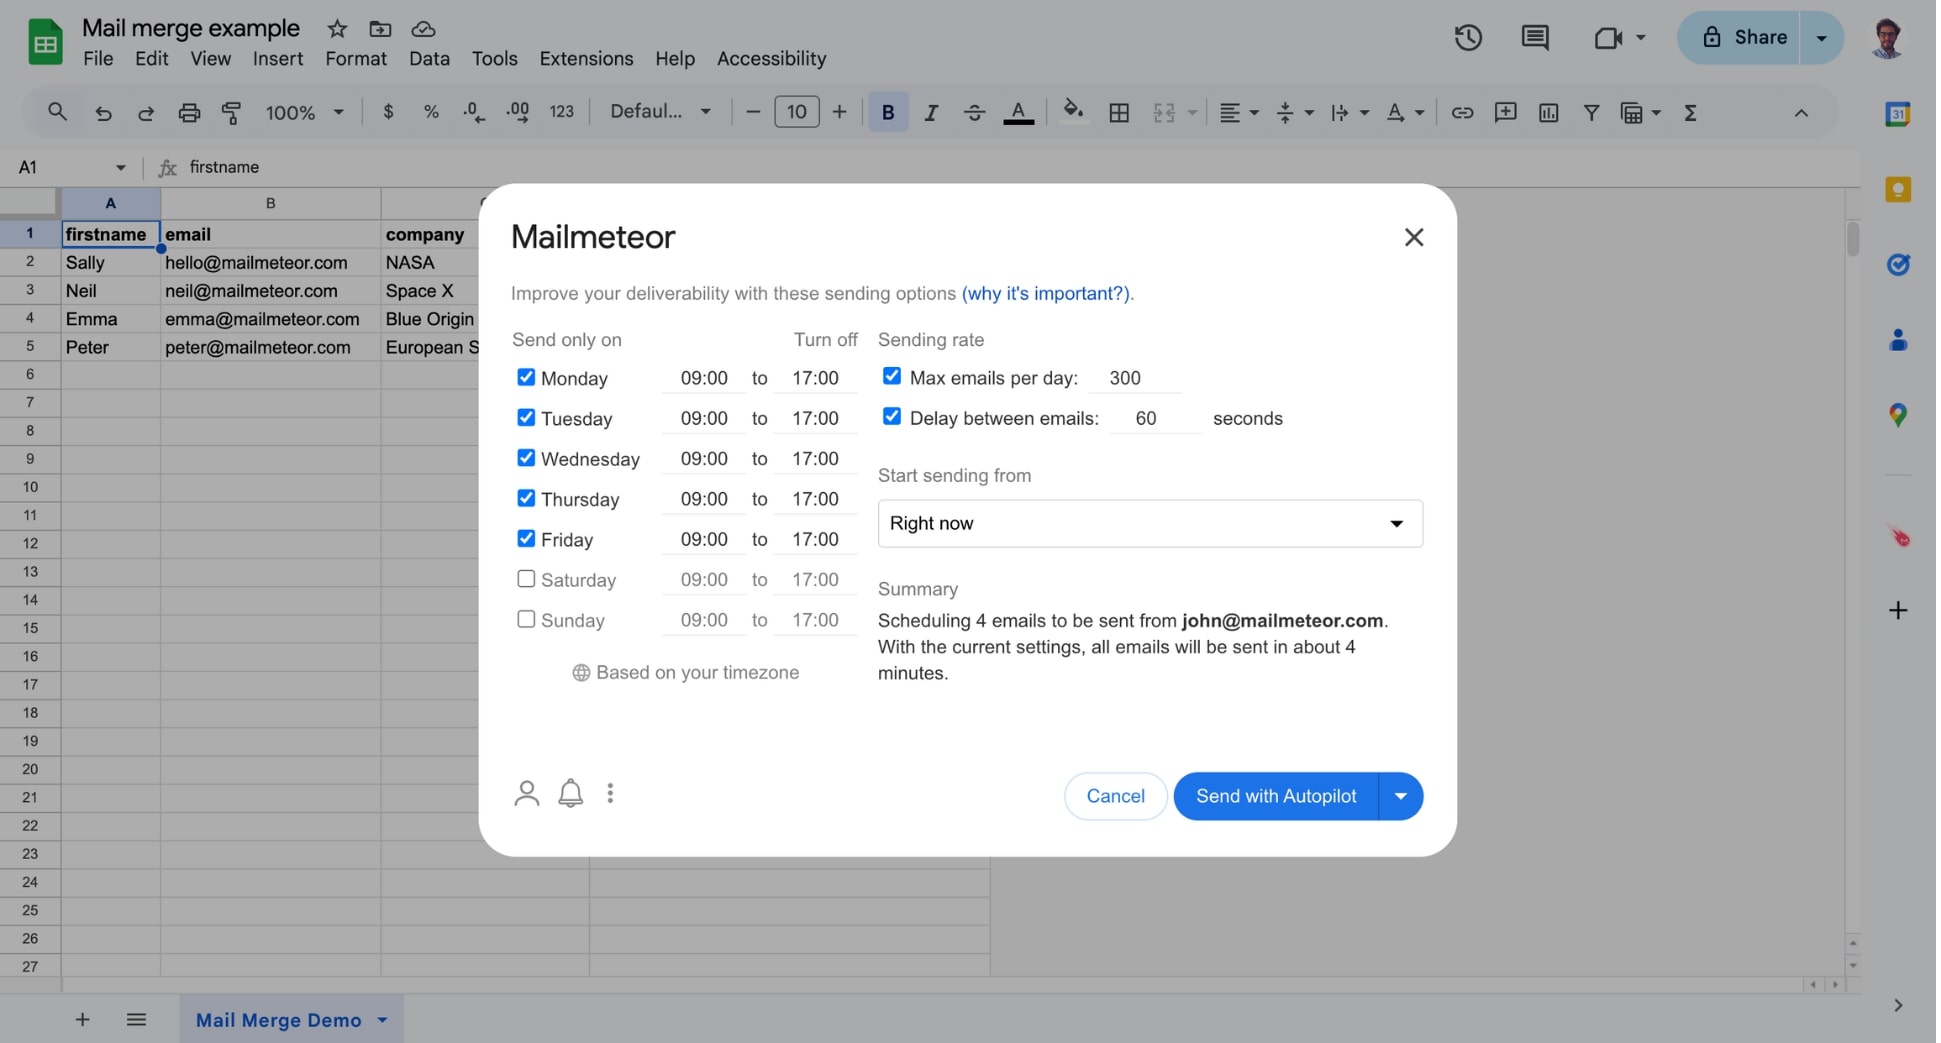The image size is (1941, 1043).
Task: Open the font Default dropdown
Action: coord(660,112)
